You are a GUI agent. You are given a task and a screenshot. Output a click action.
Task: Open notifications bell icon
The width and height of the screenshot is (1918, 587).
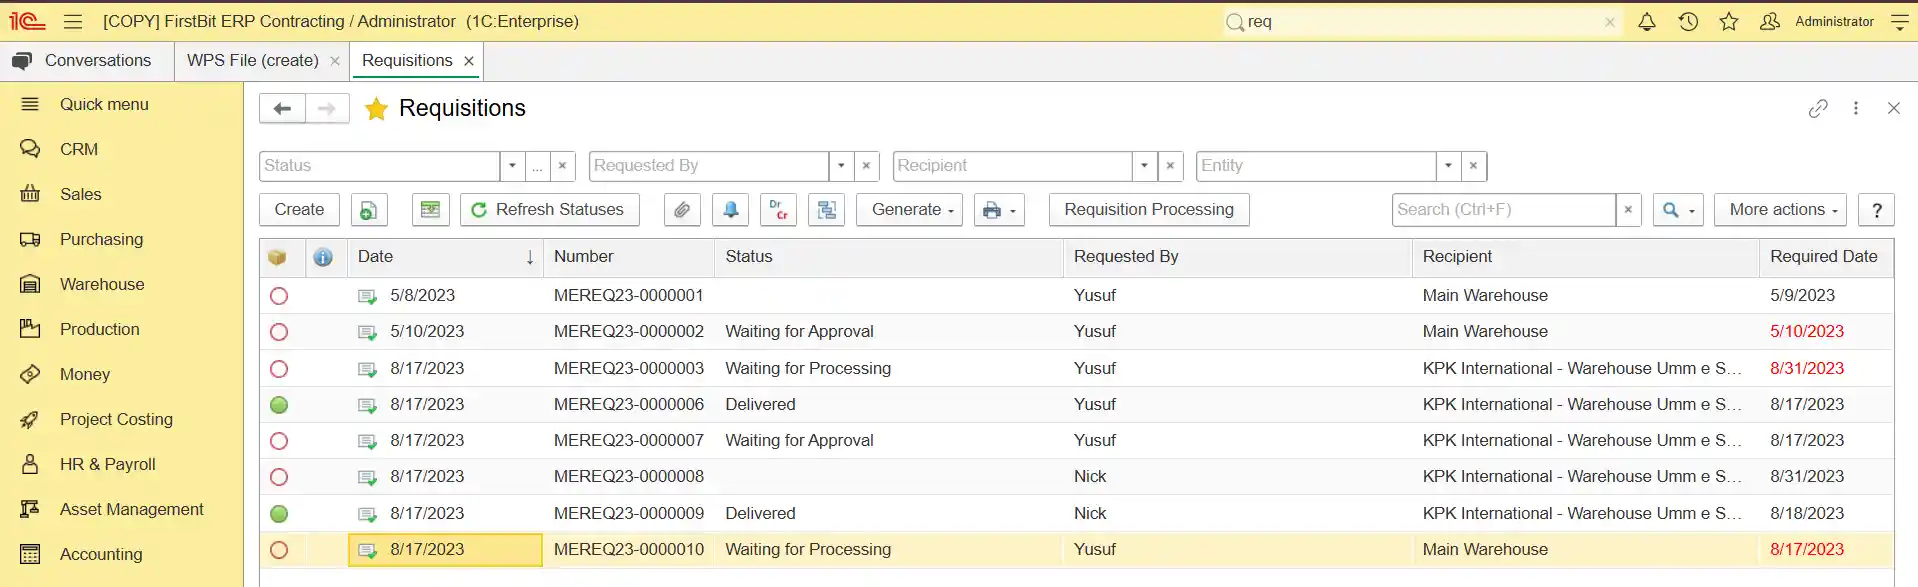1646,21
